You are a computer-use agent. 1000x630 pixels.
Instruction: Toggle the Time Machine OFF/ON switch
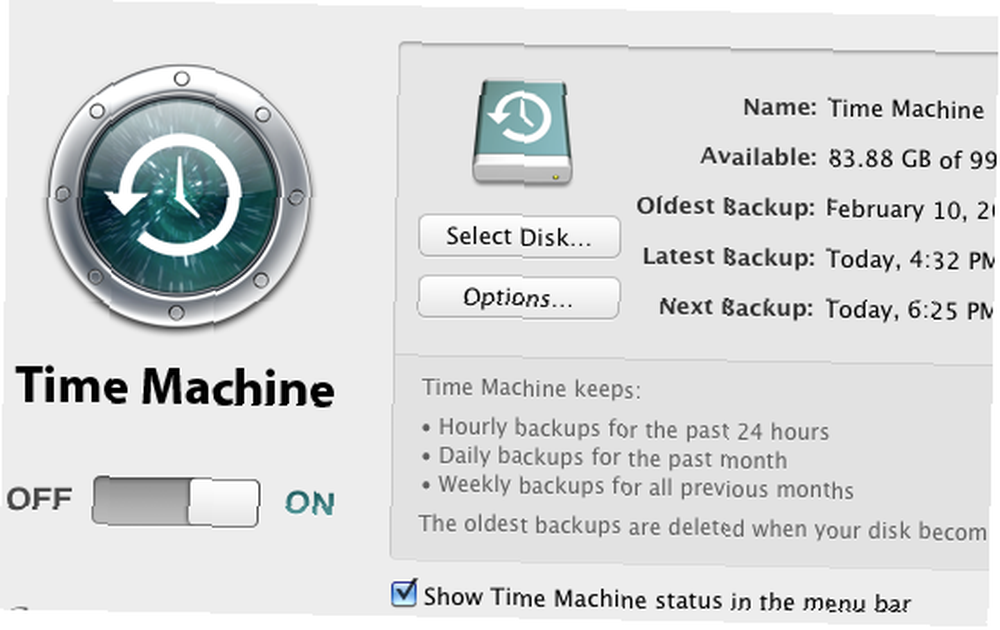(175, 501)
